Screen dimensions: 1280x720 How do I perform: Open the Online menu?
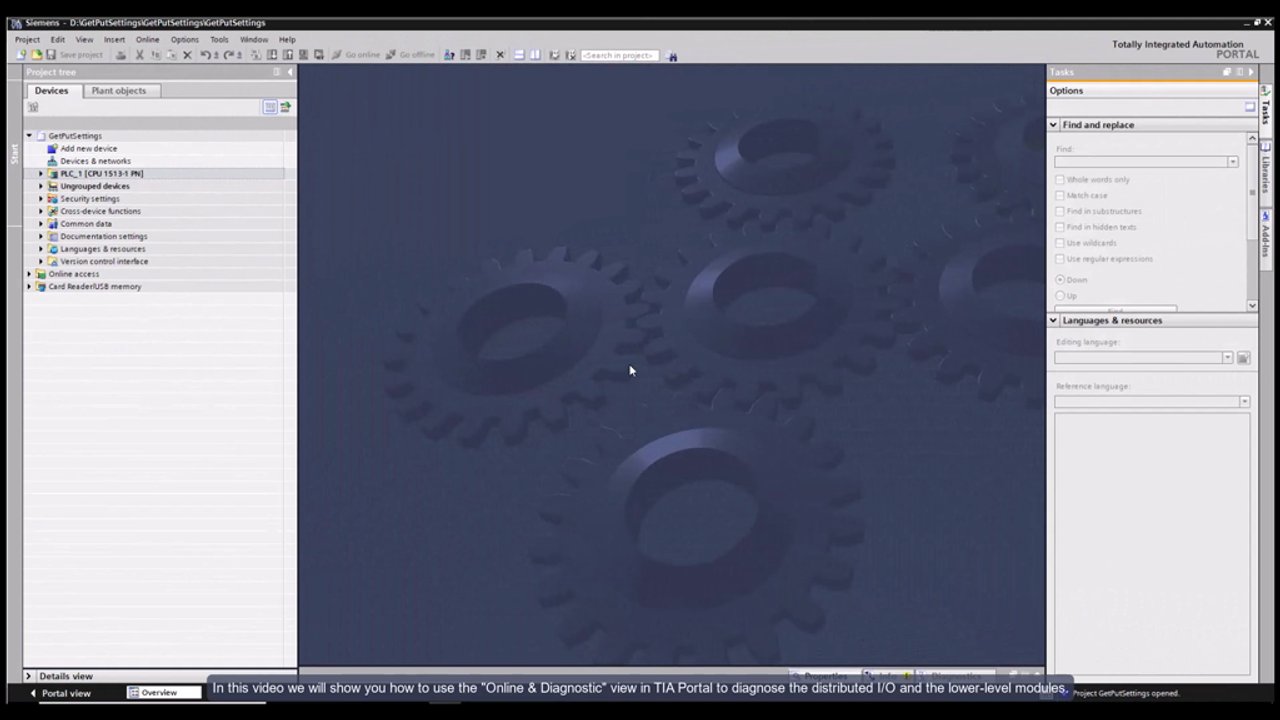click(147, 40)
